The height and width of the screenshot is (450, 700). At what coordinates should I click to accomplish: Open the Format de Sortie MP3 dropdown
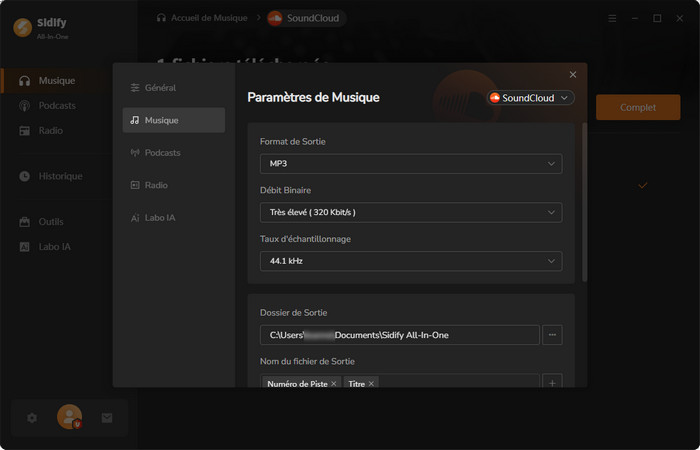[x=411, y=164]
